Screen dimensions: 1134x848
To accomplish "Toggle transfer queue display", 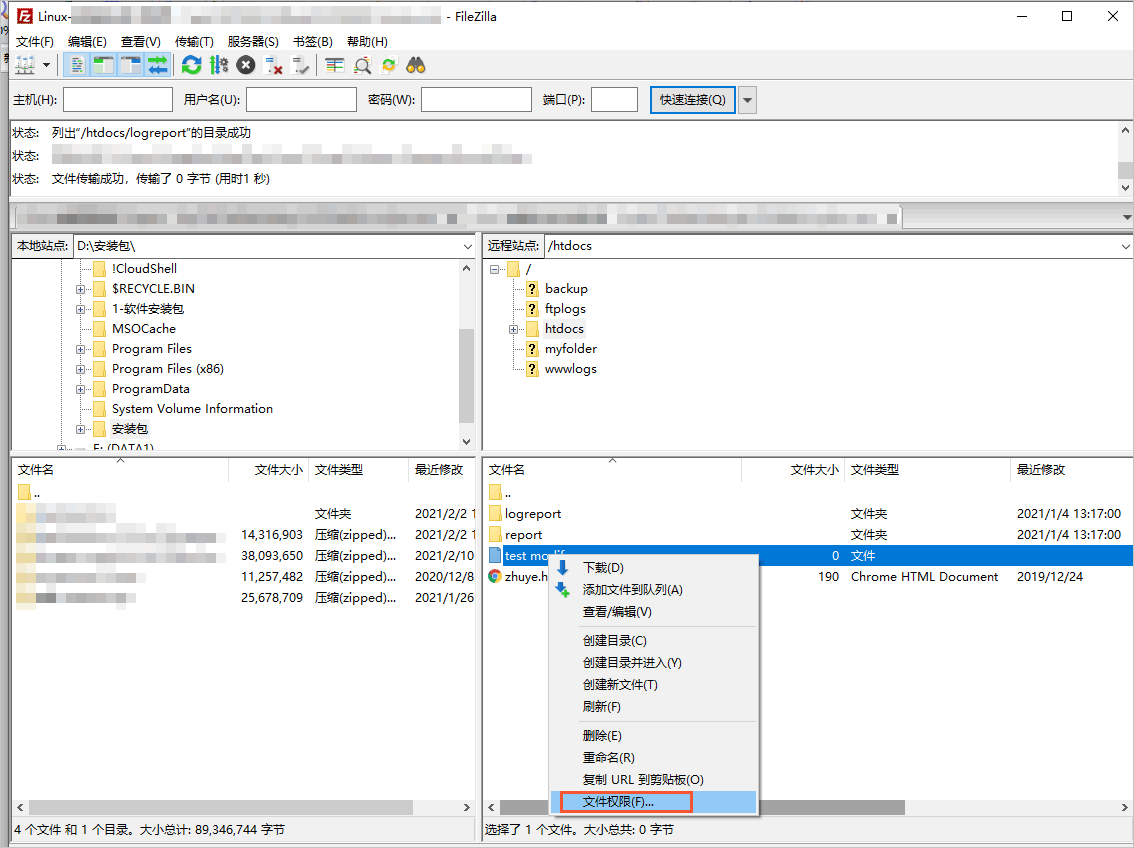I will pyautogui.click(x=158, y=66).
